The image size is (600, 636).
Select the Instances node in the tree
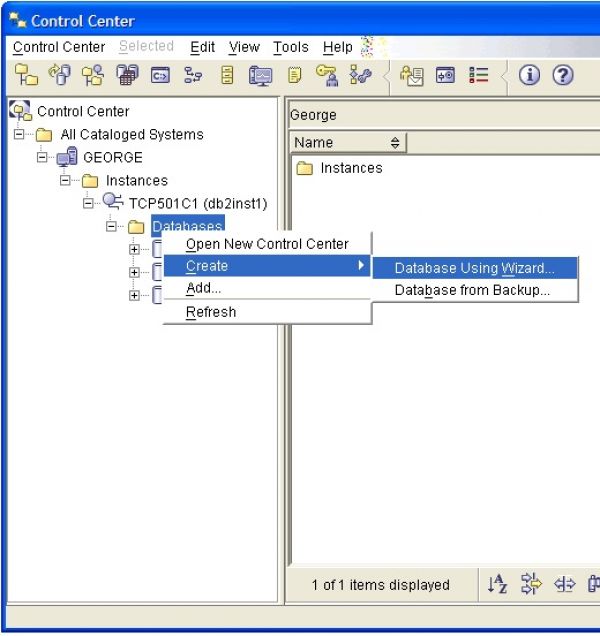pos(137,180)
